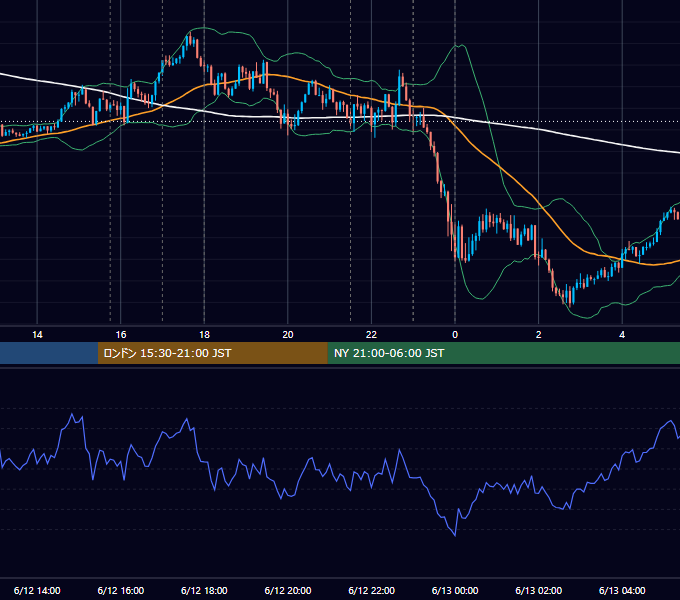
Task: Click the 6/13 02:00 date label
Action: [539, 590]
